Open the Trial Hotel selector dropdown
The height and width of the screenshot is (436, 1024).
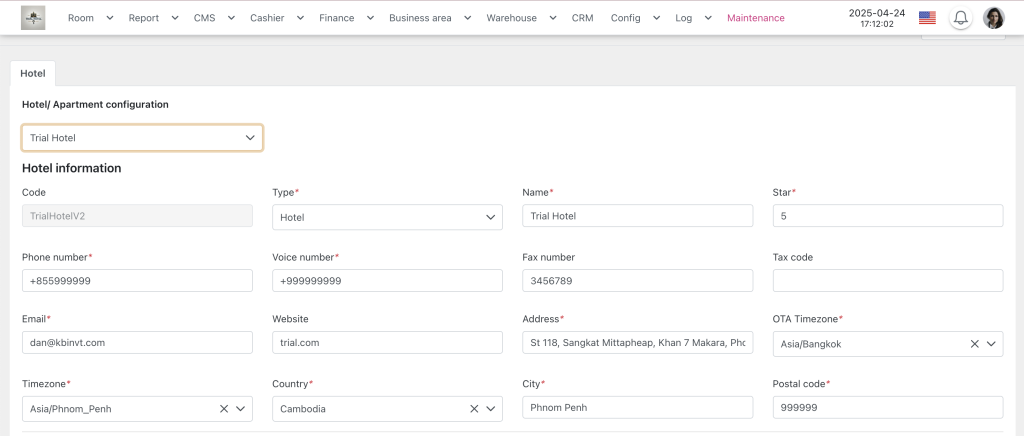point(142,138)
